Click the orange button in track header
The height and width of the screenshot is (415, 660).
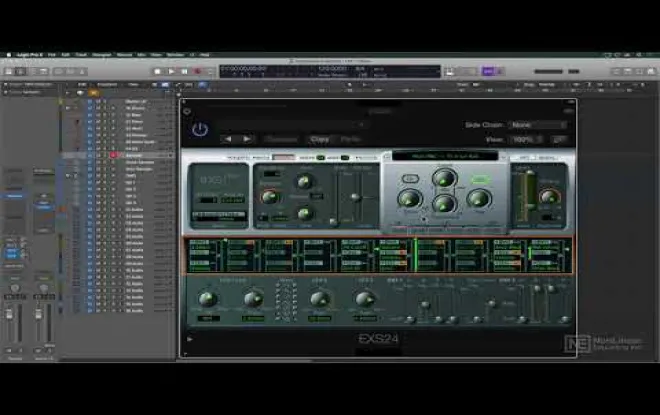tap(93, 93)
